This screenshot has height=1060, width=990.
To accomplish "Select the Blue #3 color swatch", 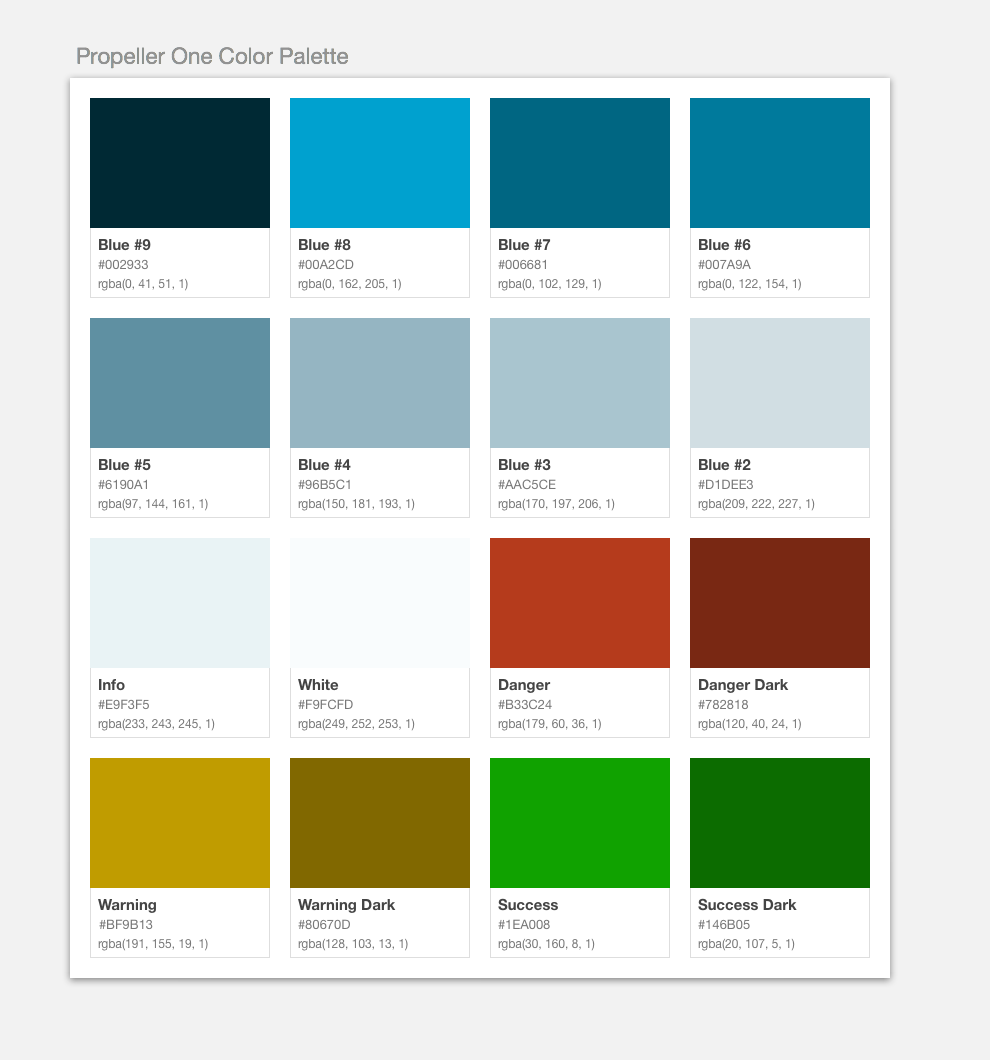I will [580, 383].
